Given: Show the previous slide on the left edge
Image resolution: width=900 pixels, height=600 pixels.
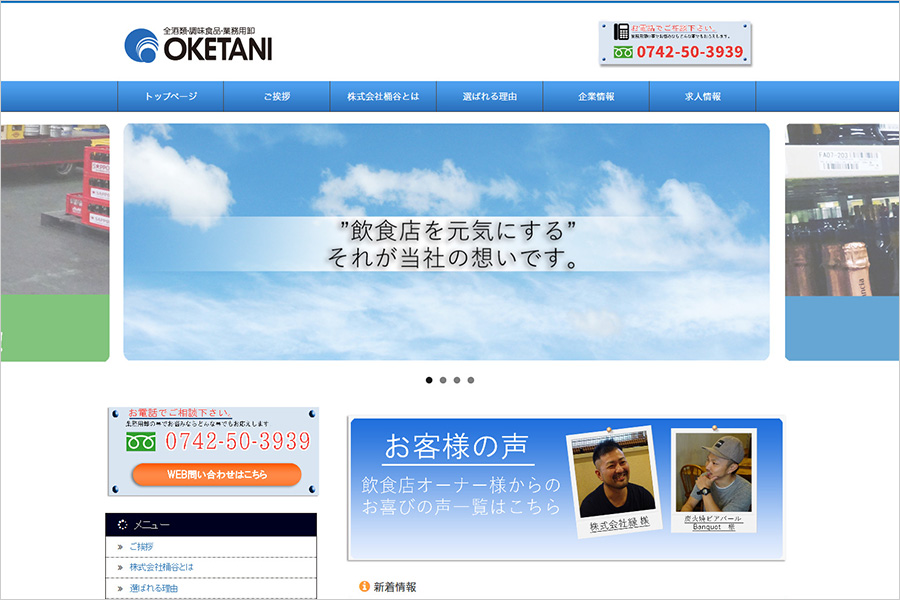Looking at the screenshot, I should 54,242.
